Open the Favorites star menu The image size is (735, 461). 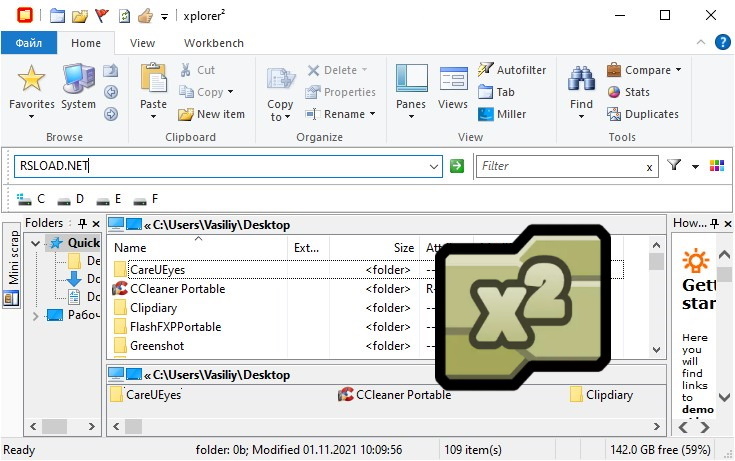pyautogui.click(x=31, y=91)
